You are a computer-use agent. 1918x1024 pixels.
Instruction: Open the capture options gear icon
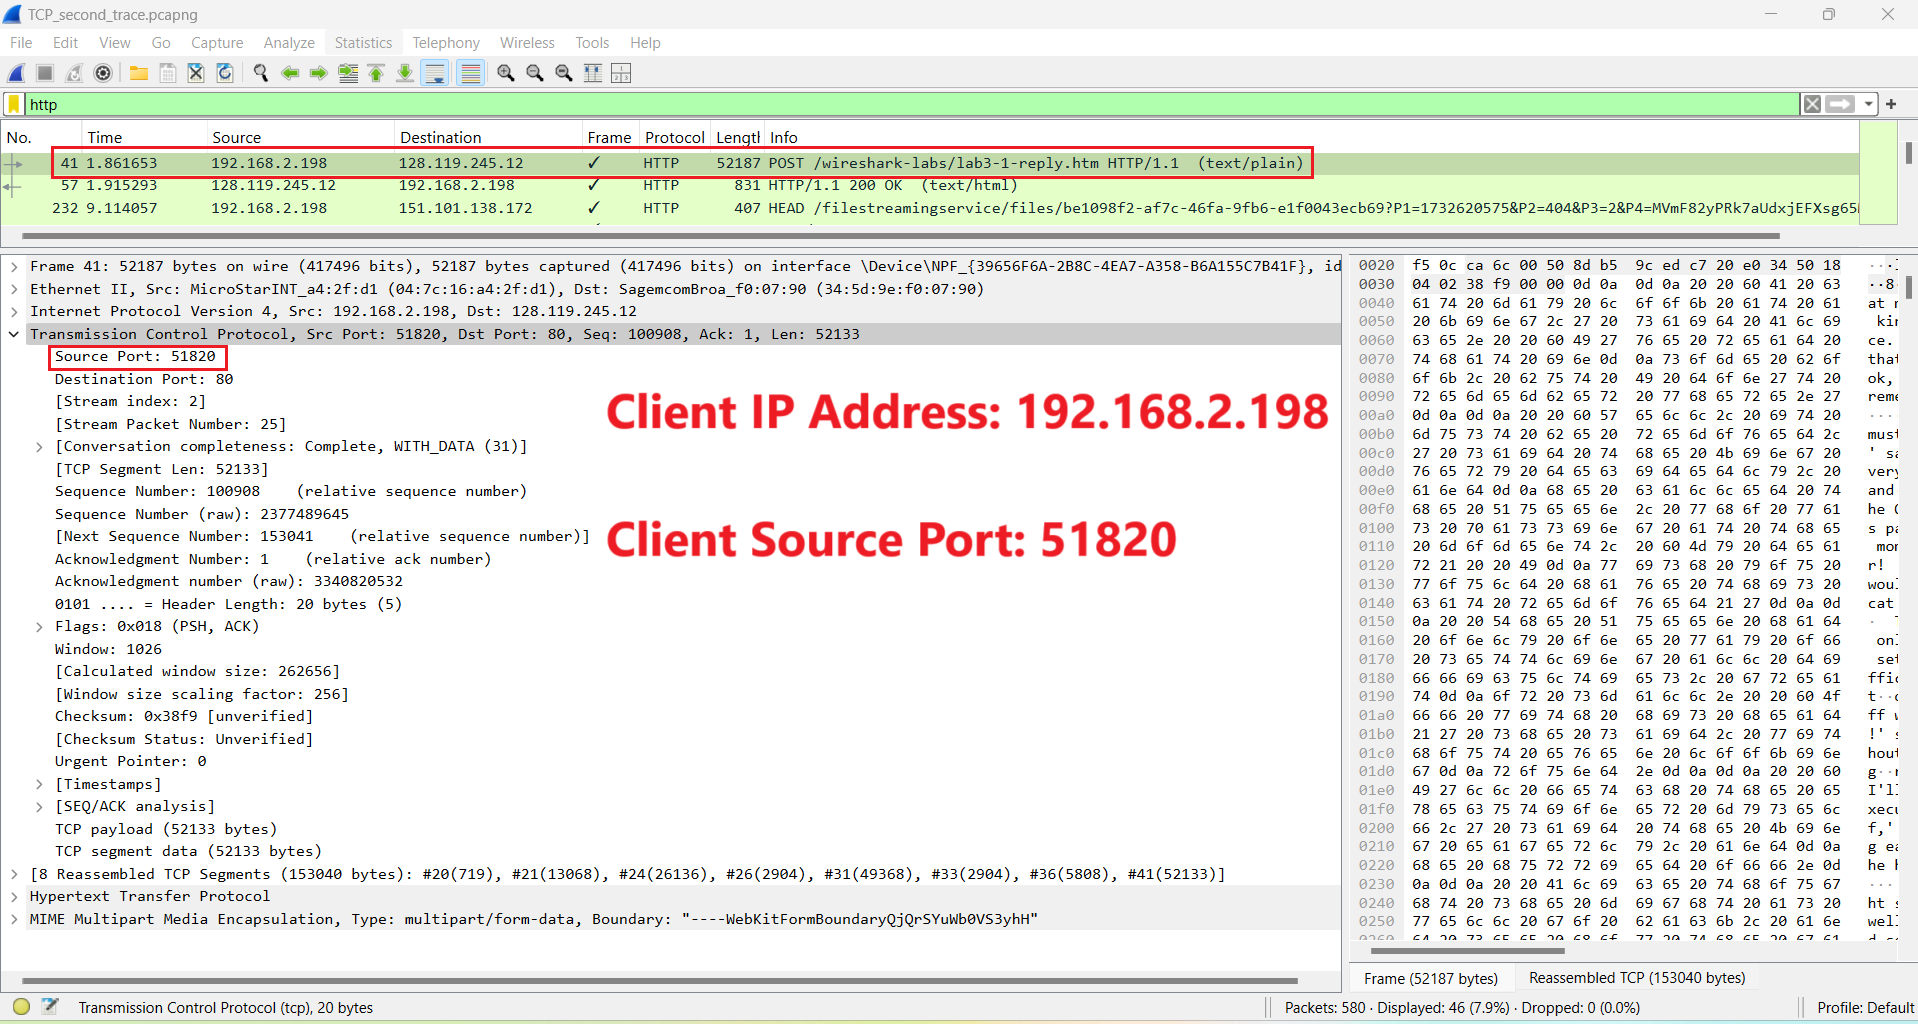102,73
